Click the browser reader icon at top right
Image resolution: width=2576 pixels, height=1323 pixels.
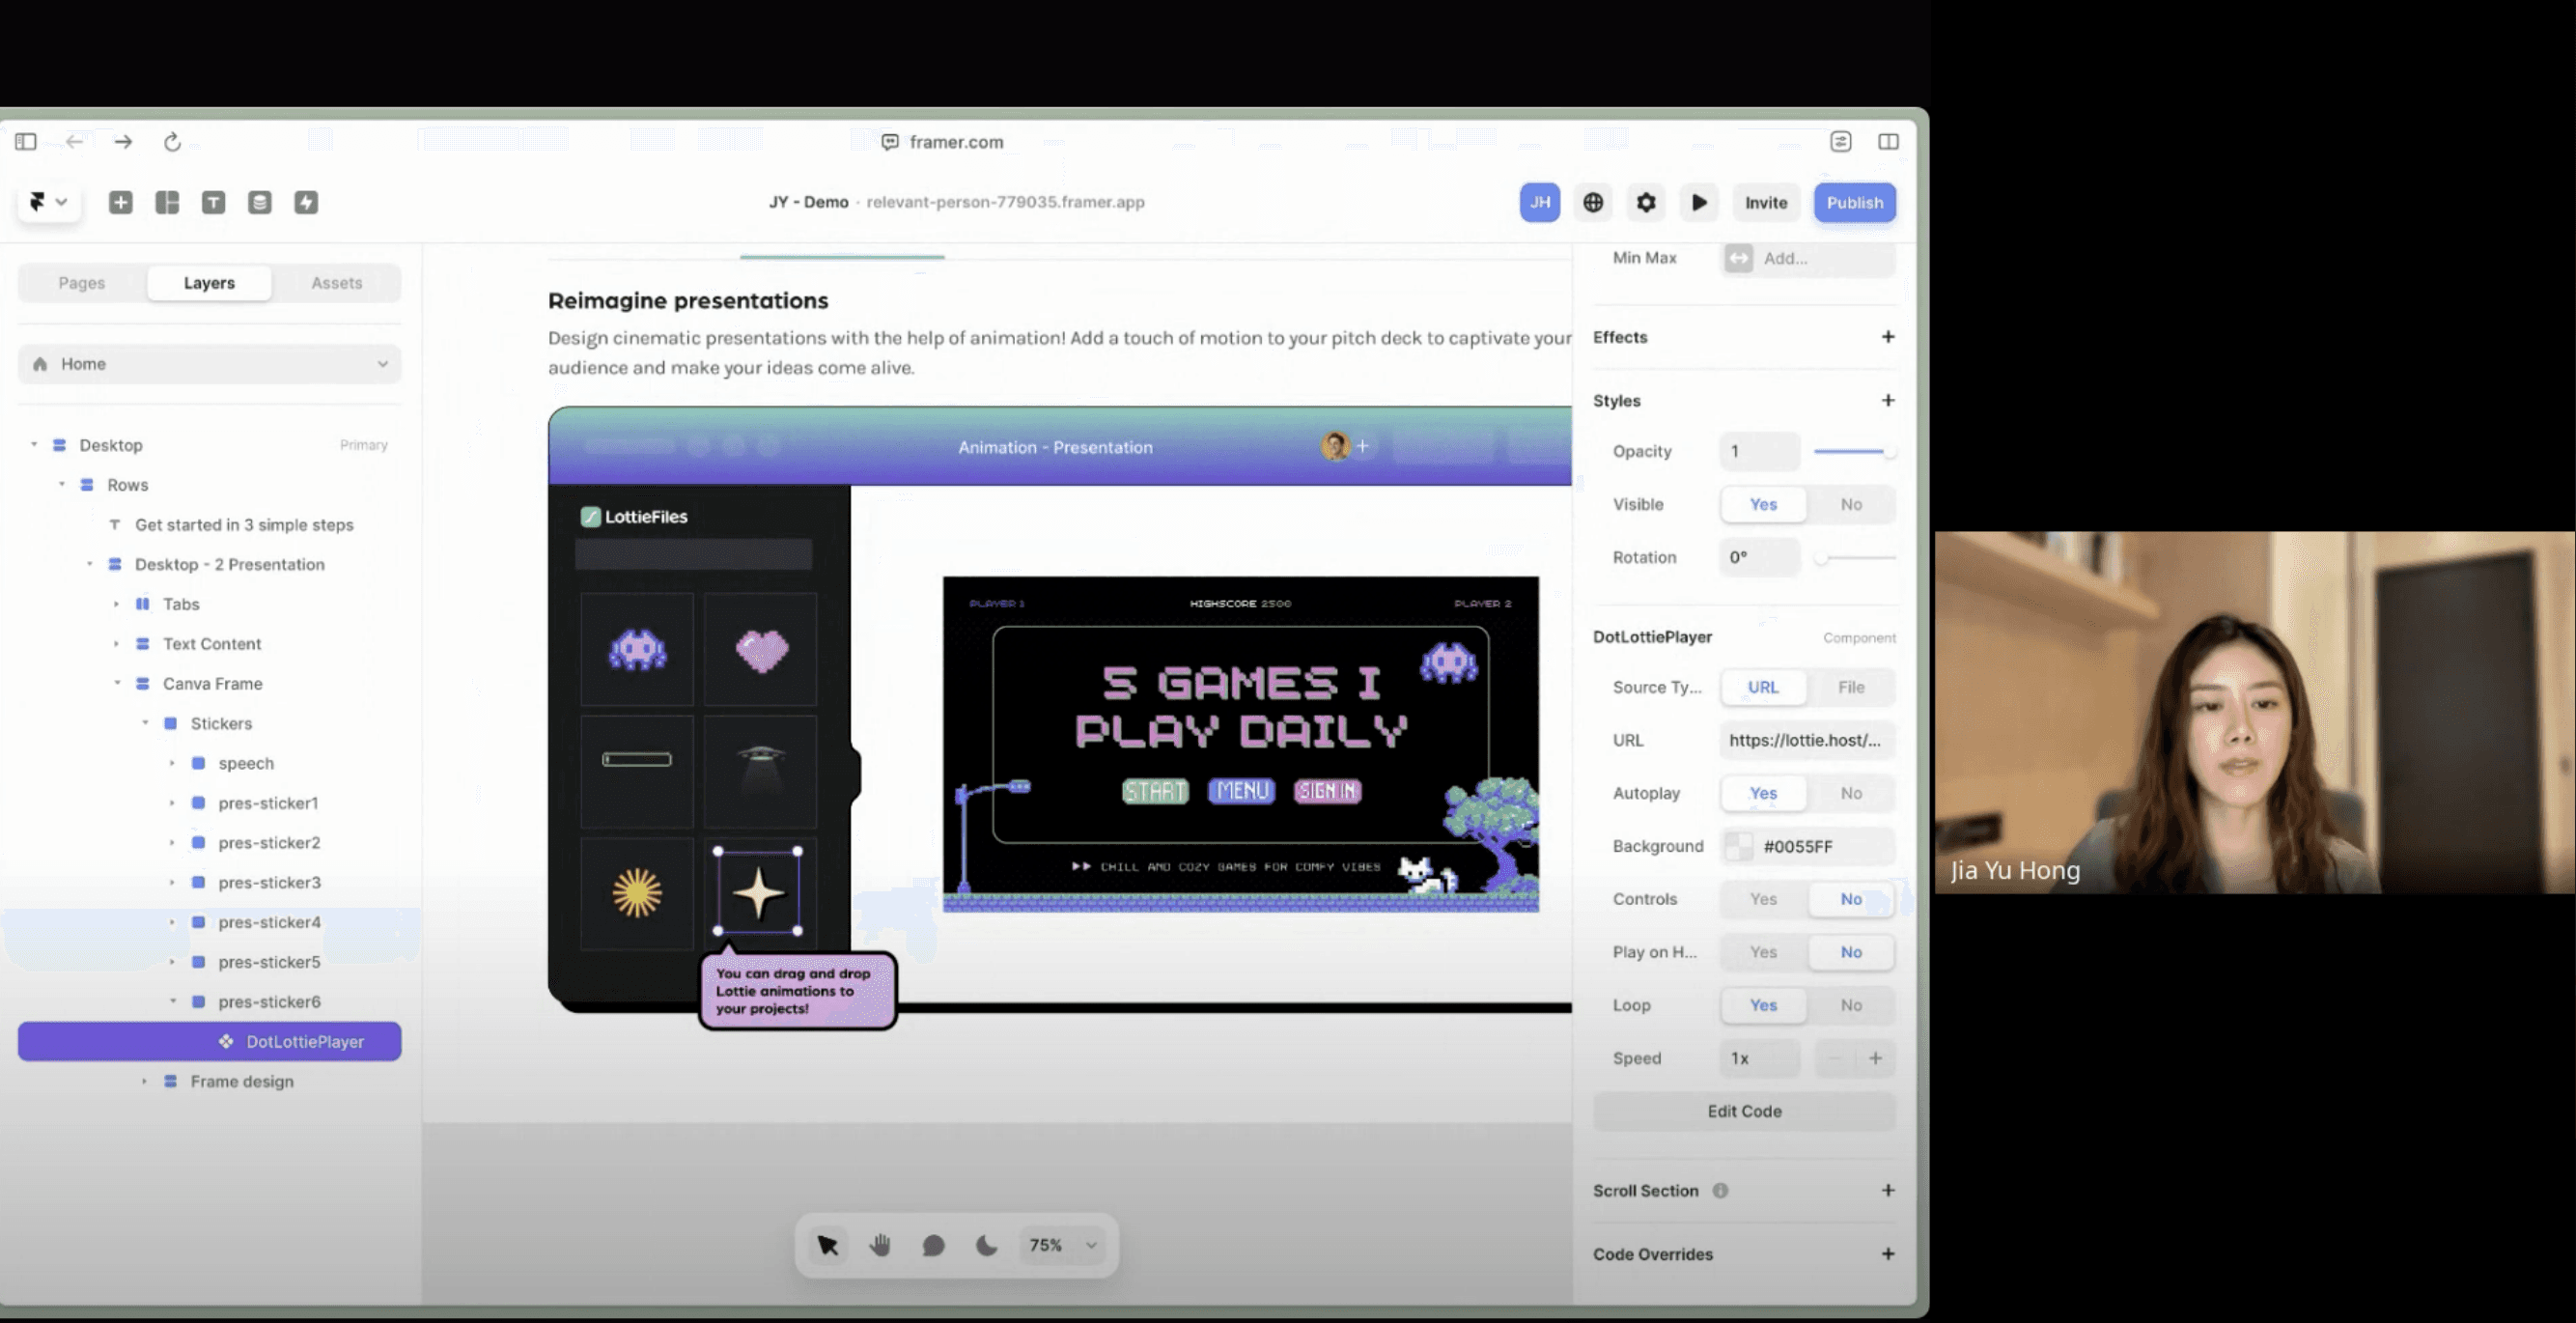pos(1841,142)
